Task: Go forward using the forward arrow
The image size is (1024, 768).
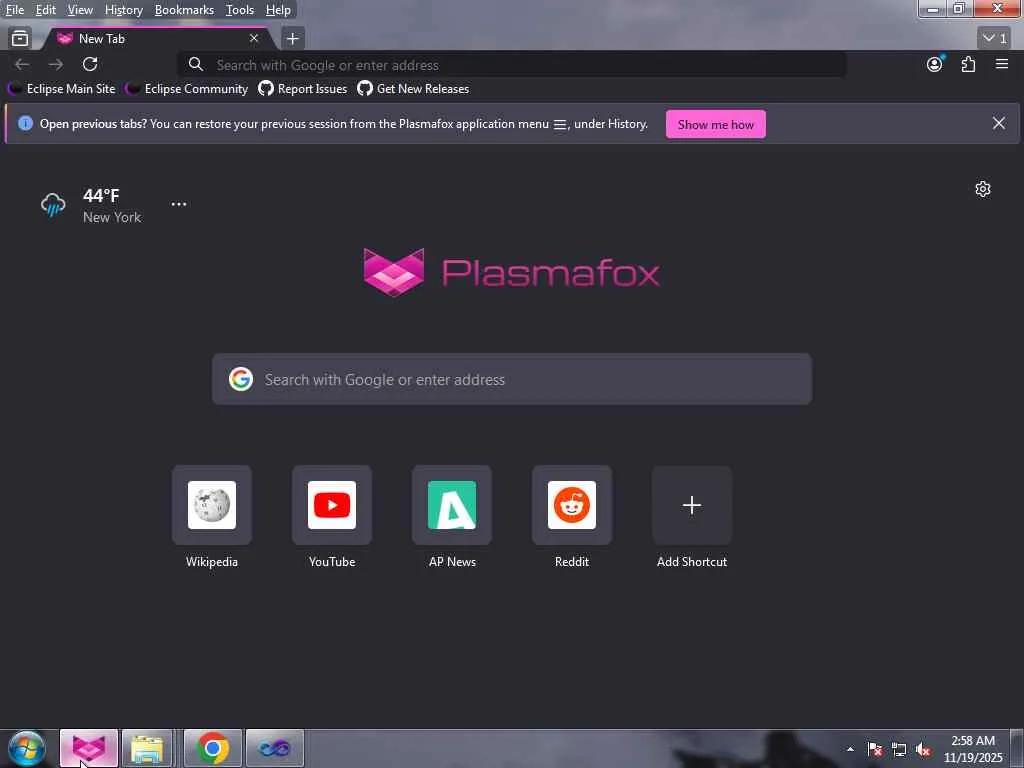Action: [56, 64]
